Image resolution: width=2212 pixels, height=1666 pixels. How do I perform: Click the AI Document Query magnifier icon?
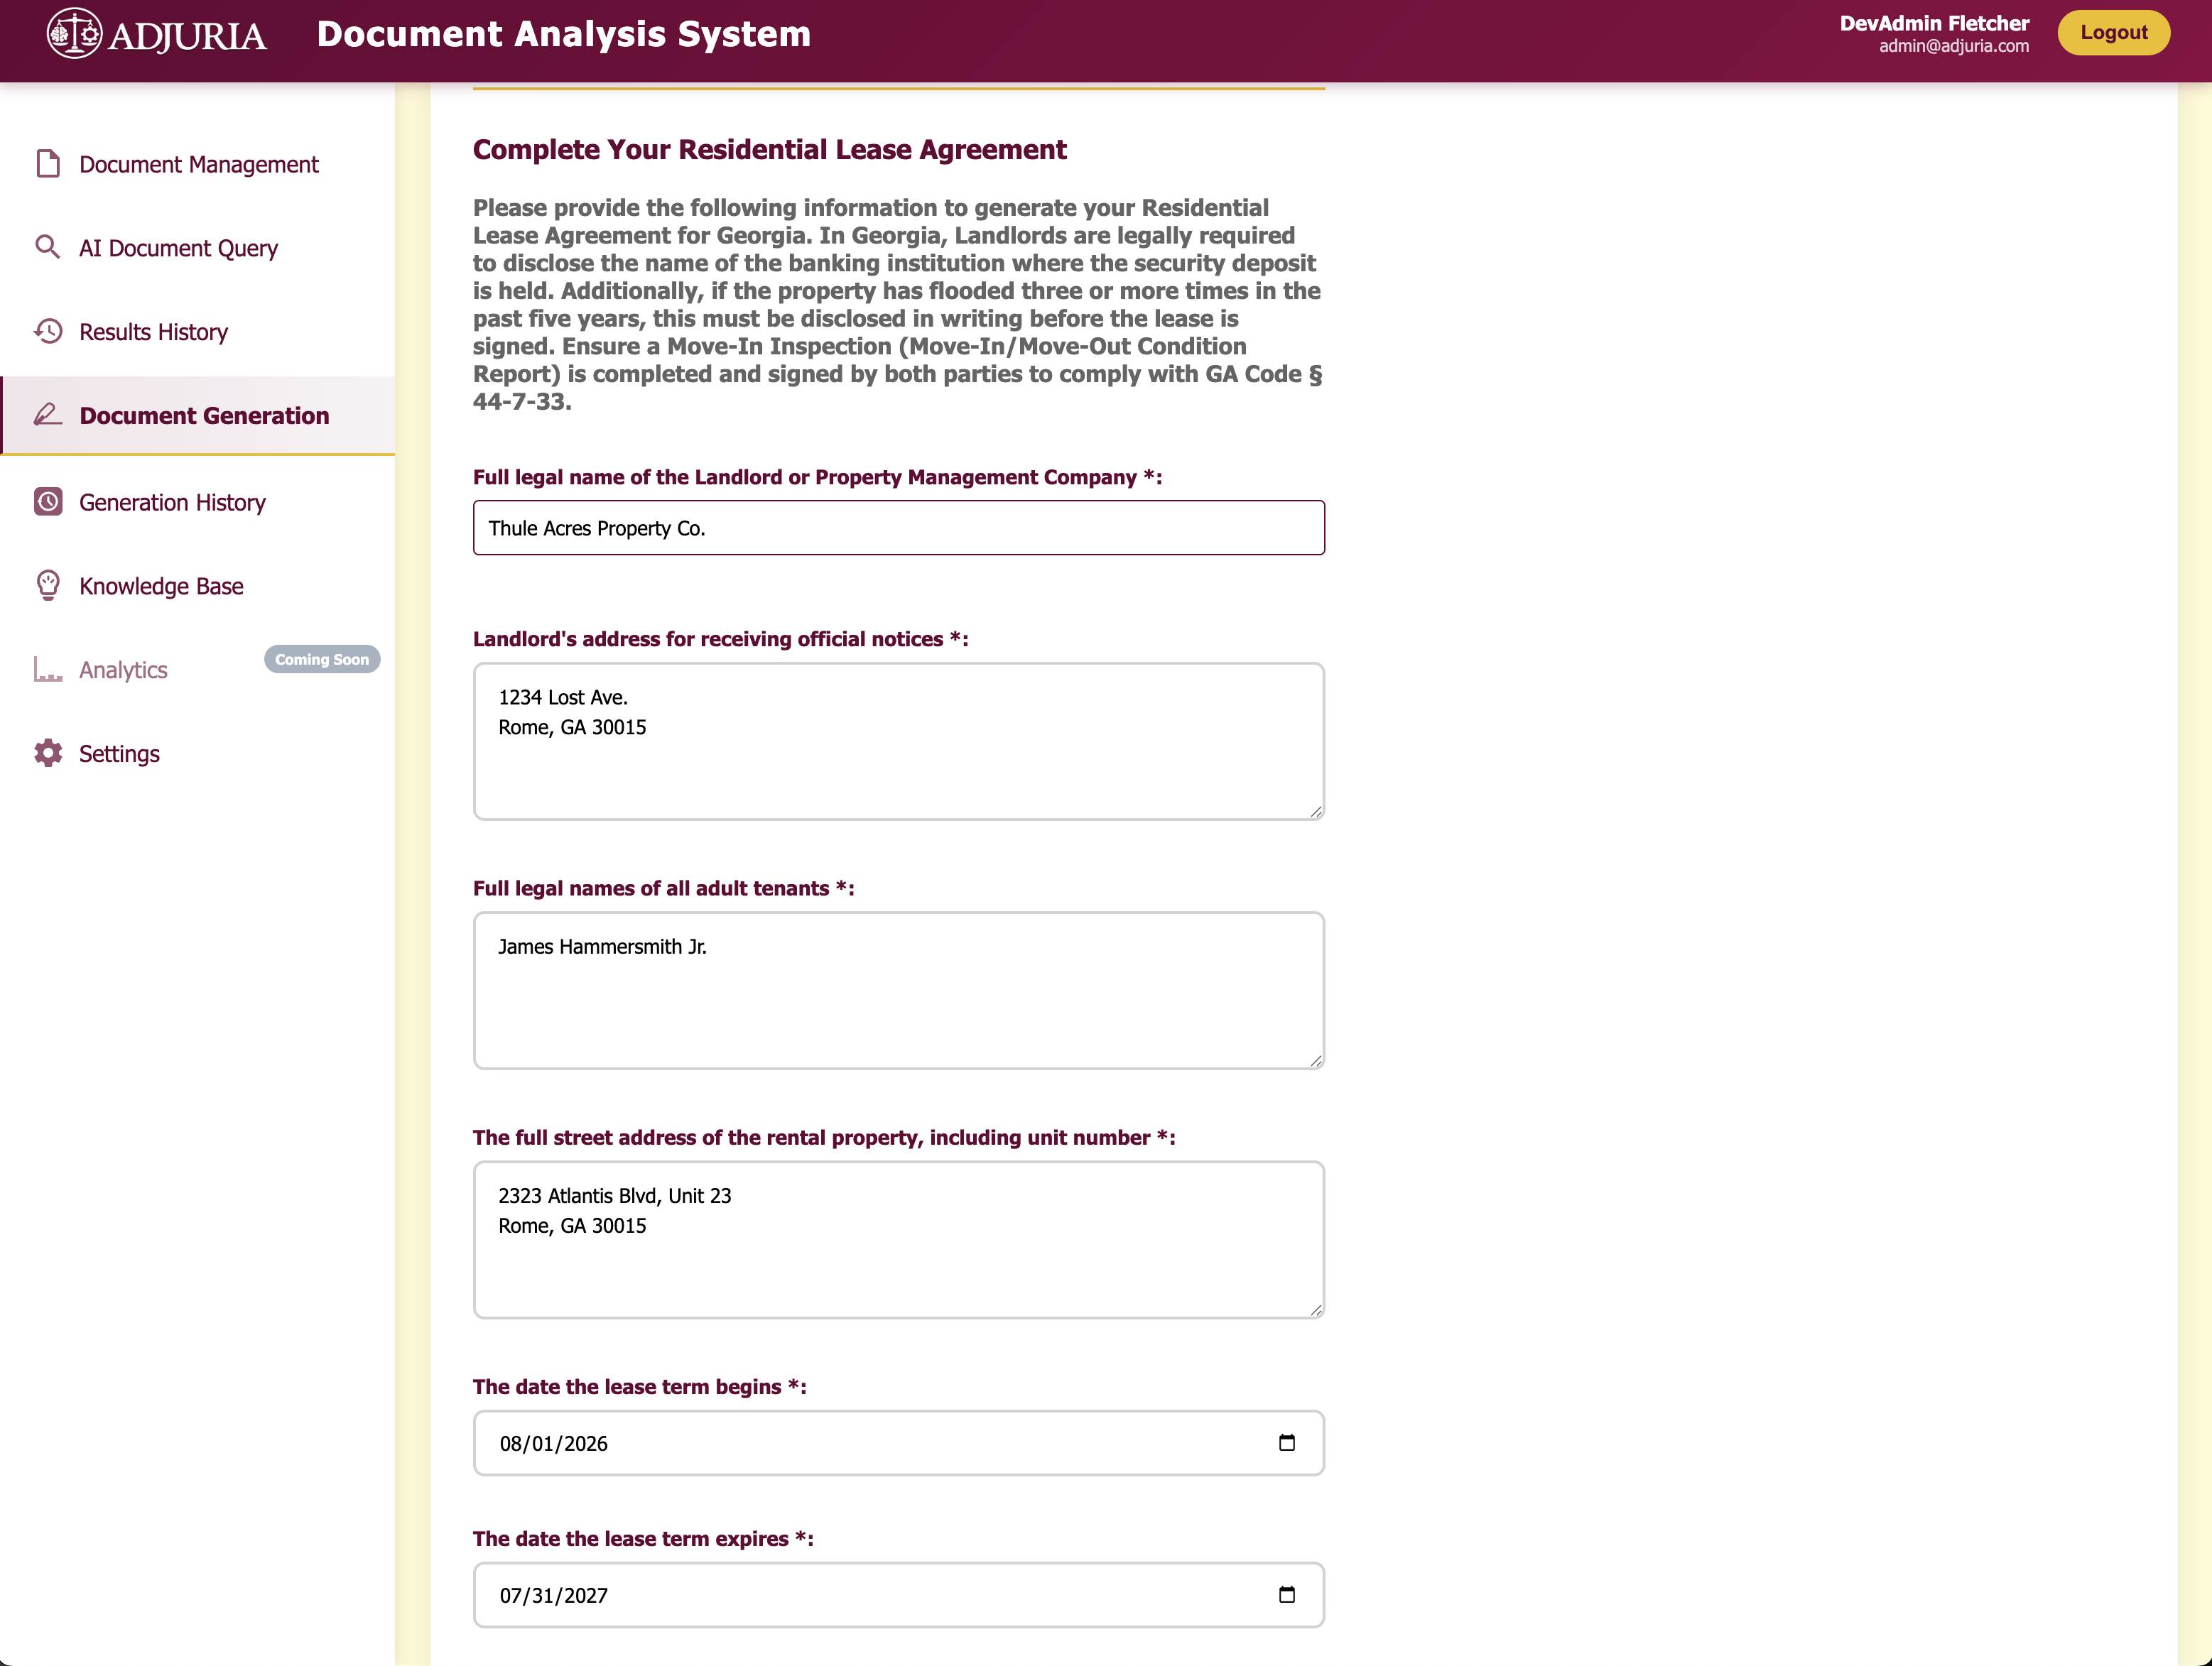(48, 247)
